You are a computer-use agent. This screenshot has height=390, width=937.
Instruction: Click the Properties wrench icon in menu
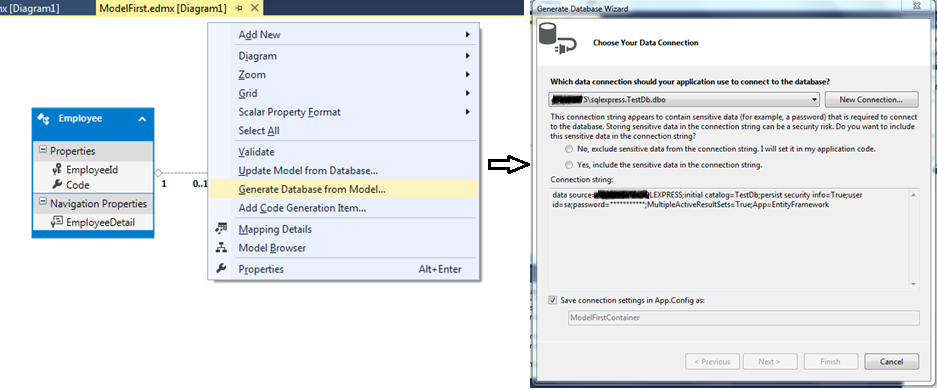pyautogui.click(x=221, y=269)
